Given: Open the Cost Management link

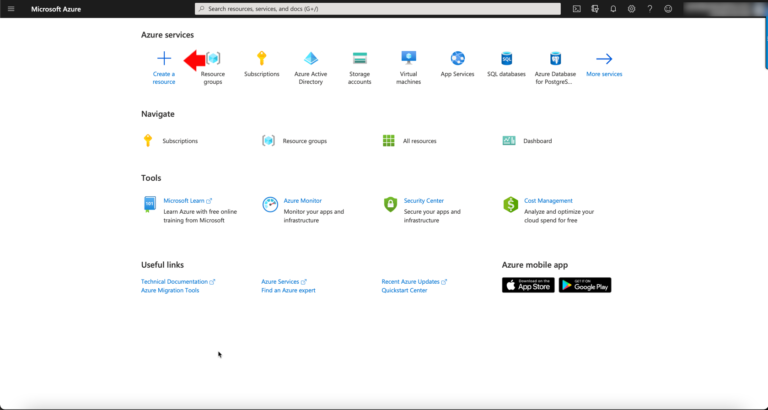Looking at the screenshot, I should [548, 201].
